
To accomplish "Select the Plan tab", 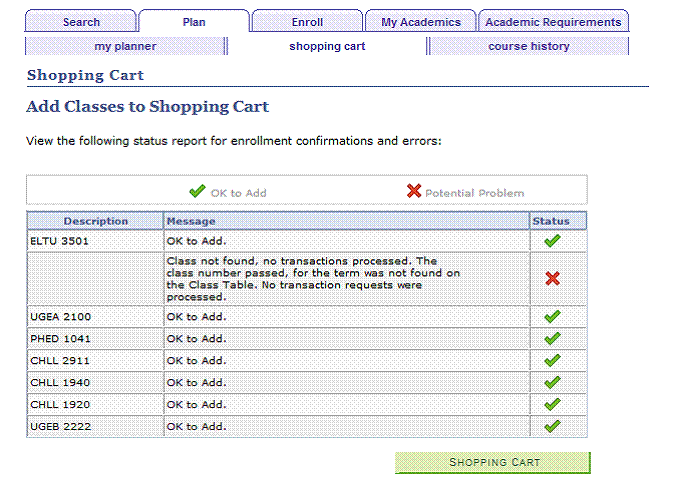I will 194,22.
